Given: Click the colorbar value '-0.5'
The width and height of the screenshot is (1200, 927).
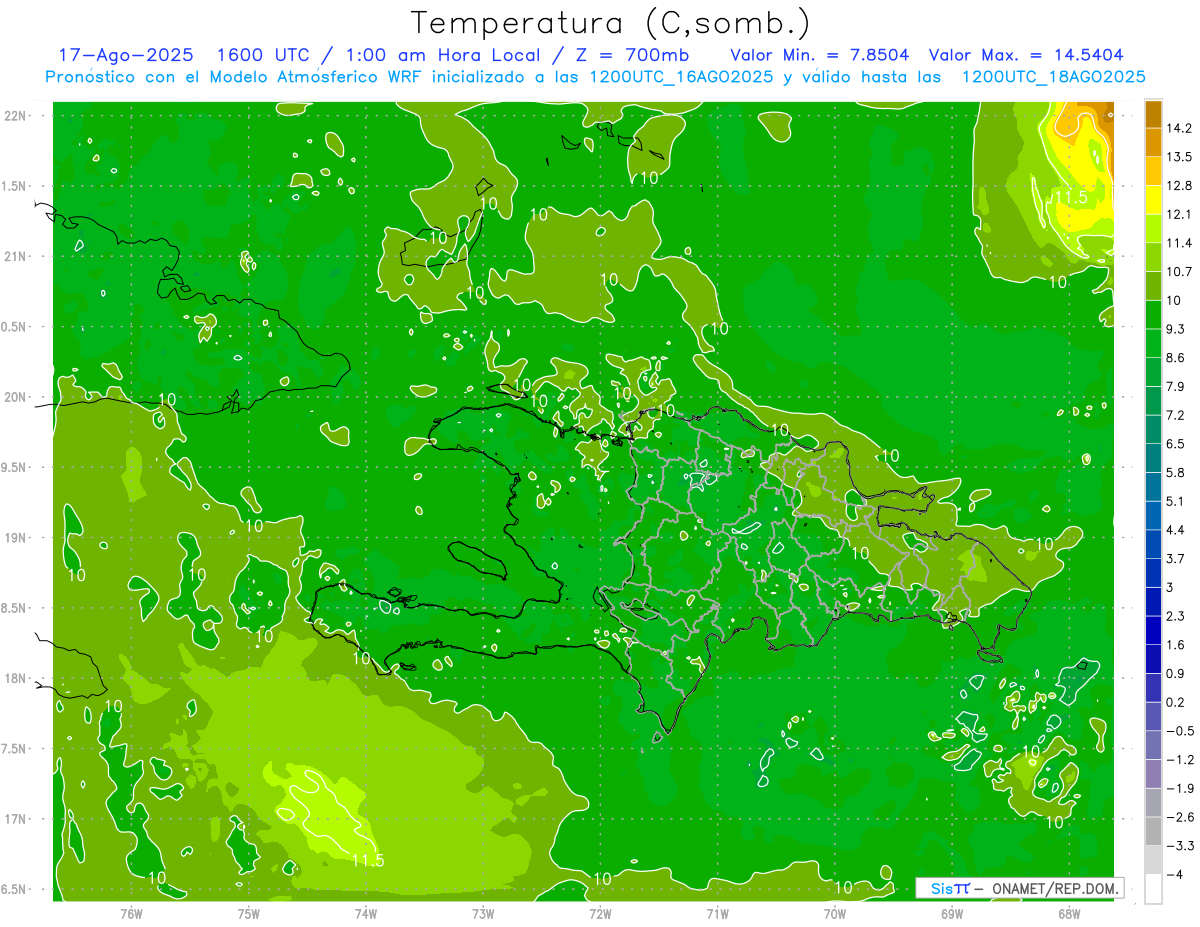Looking at the screenshot, I should coord(1179,731).
